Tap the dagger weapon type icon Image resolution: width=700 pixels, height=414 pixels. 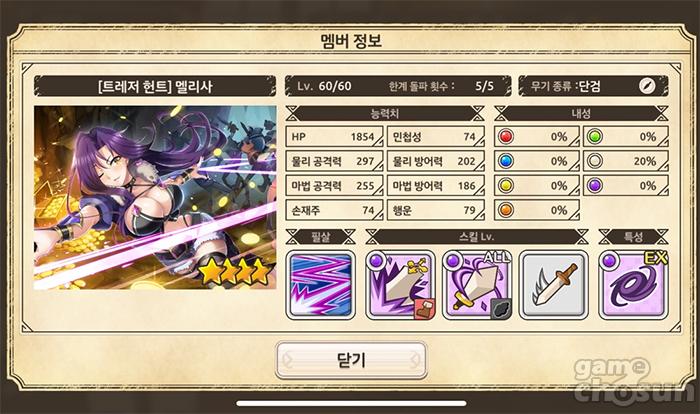(x=646, y=86)
